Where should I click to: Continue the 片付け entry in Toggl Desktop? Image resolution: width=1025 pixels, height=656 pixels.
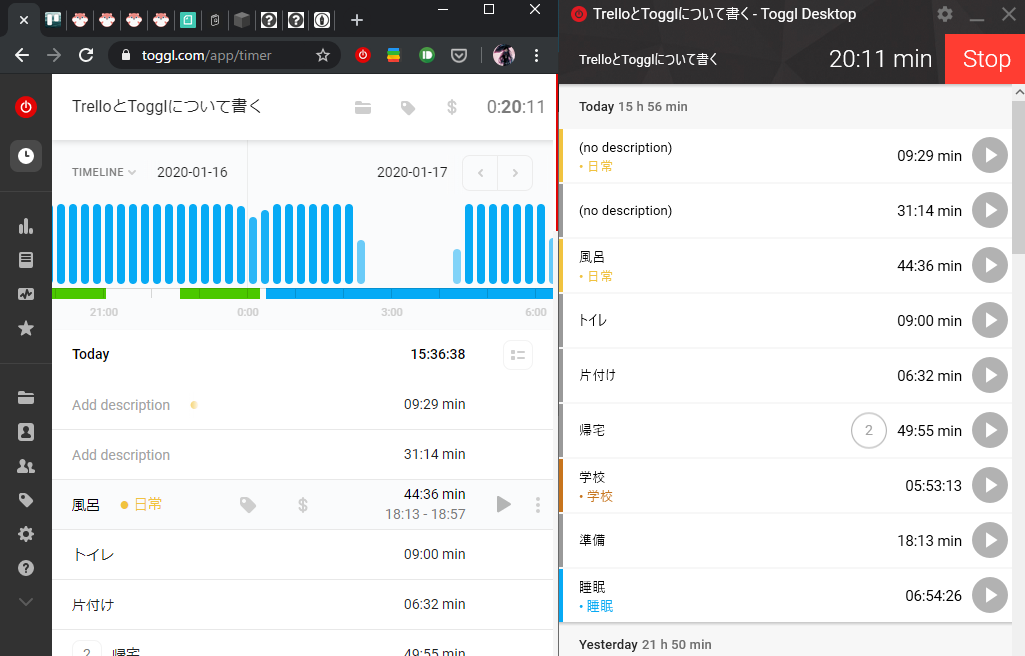990,375
